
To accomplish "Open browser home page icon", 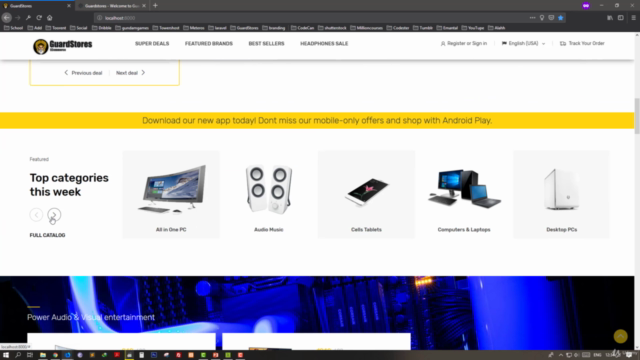I will coord(50,18).
